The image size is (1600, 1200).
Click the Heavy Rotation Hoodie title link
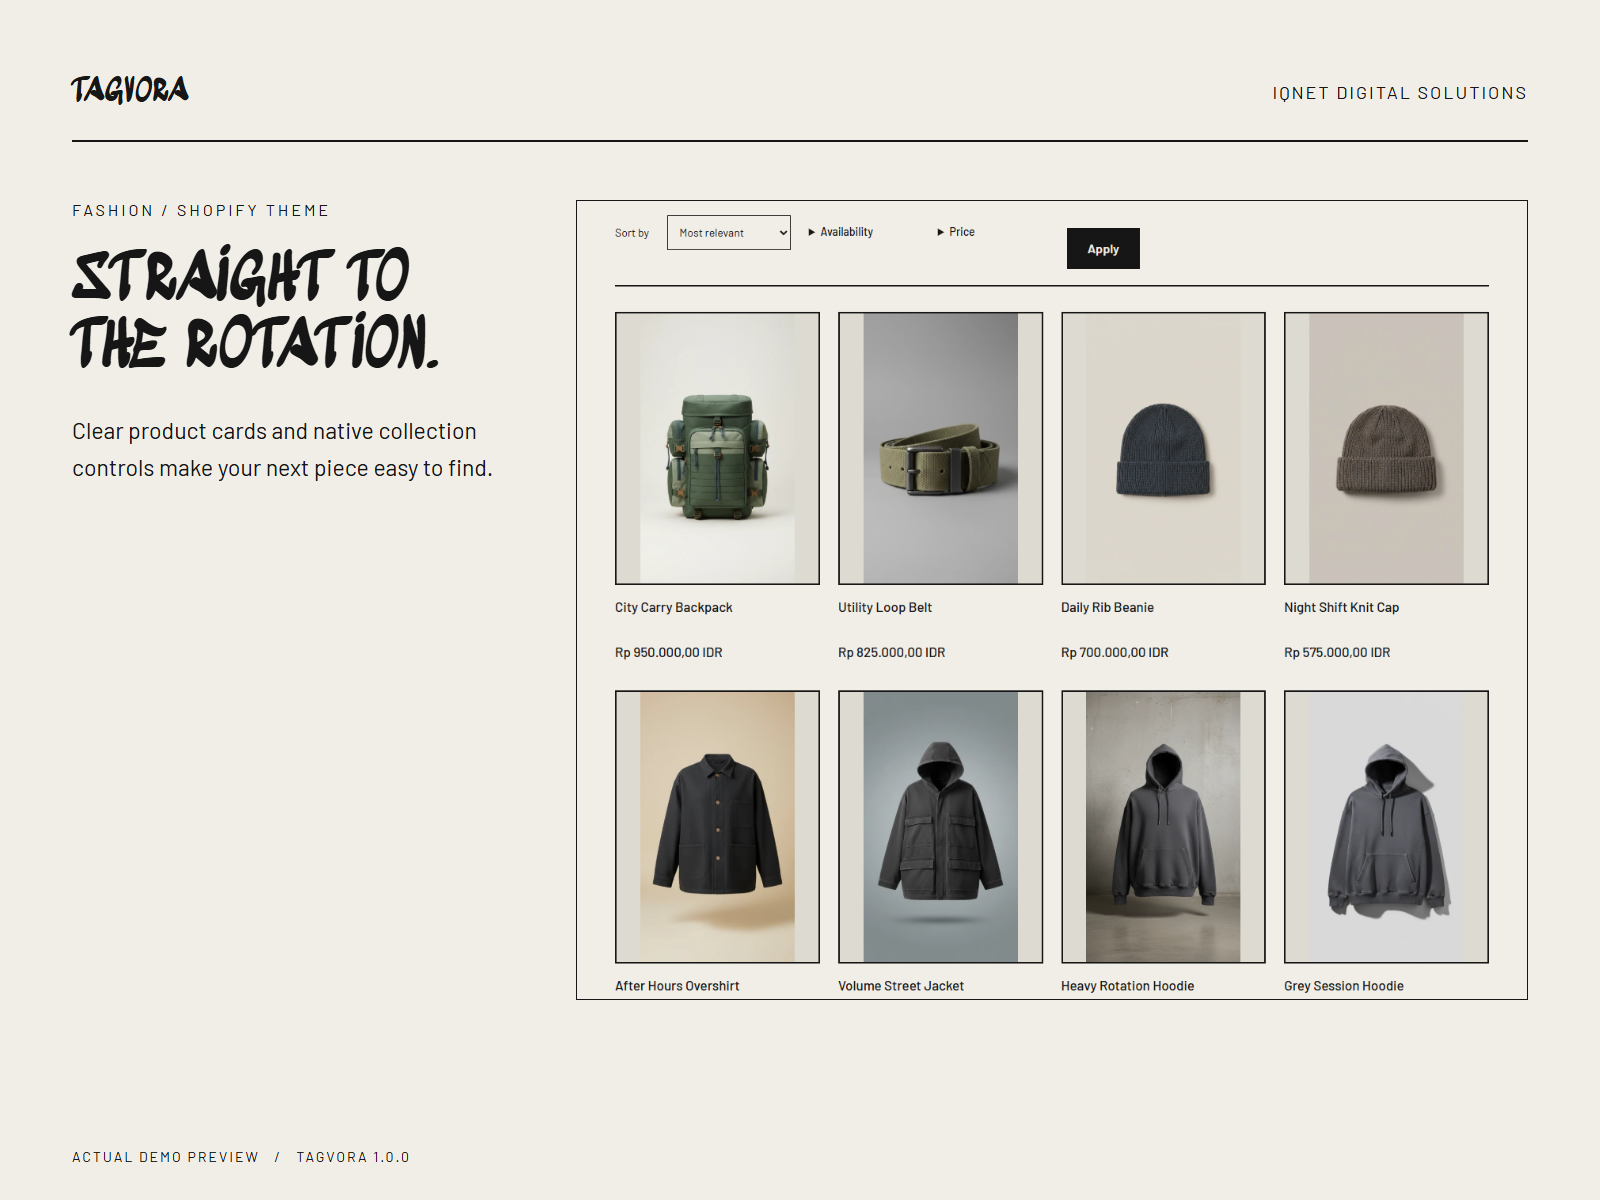click(1127, 986)
